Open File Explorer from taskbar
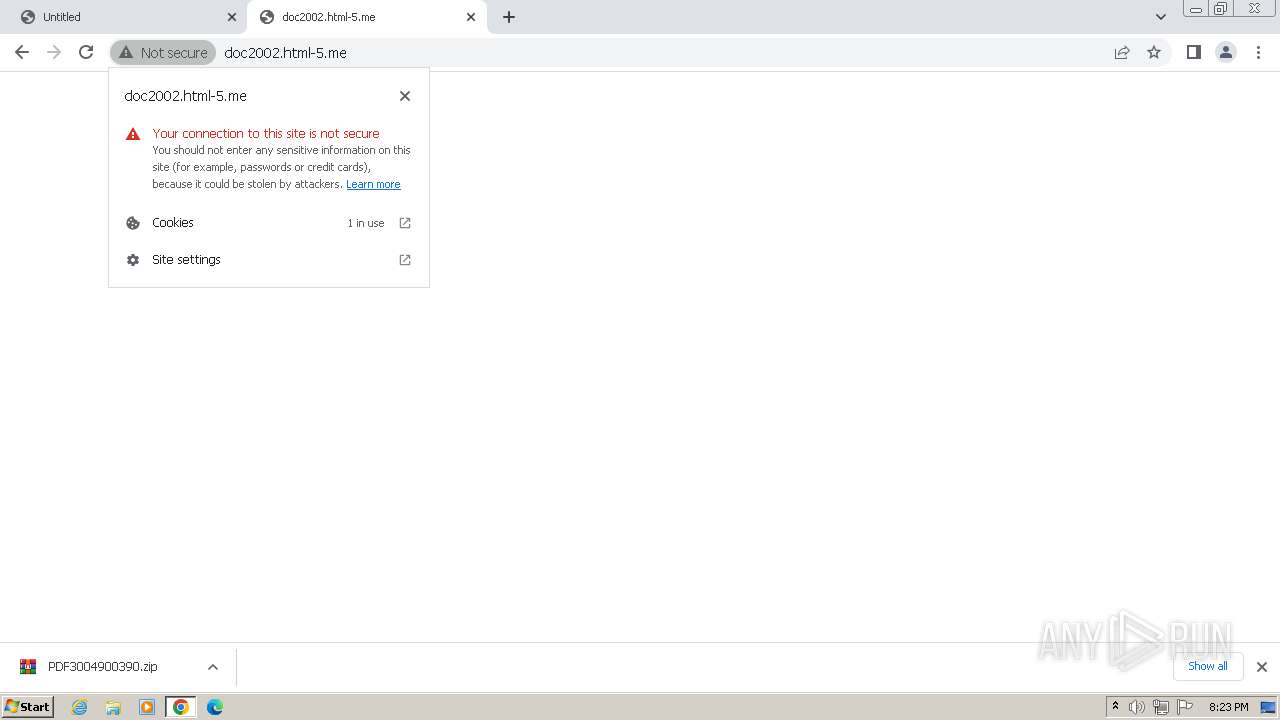This screenshot has height=720, width=1280. (113, 707)
